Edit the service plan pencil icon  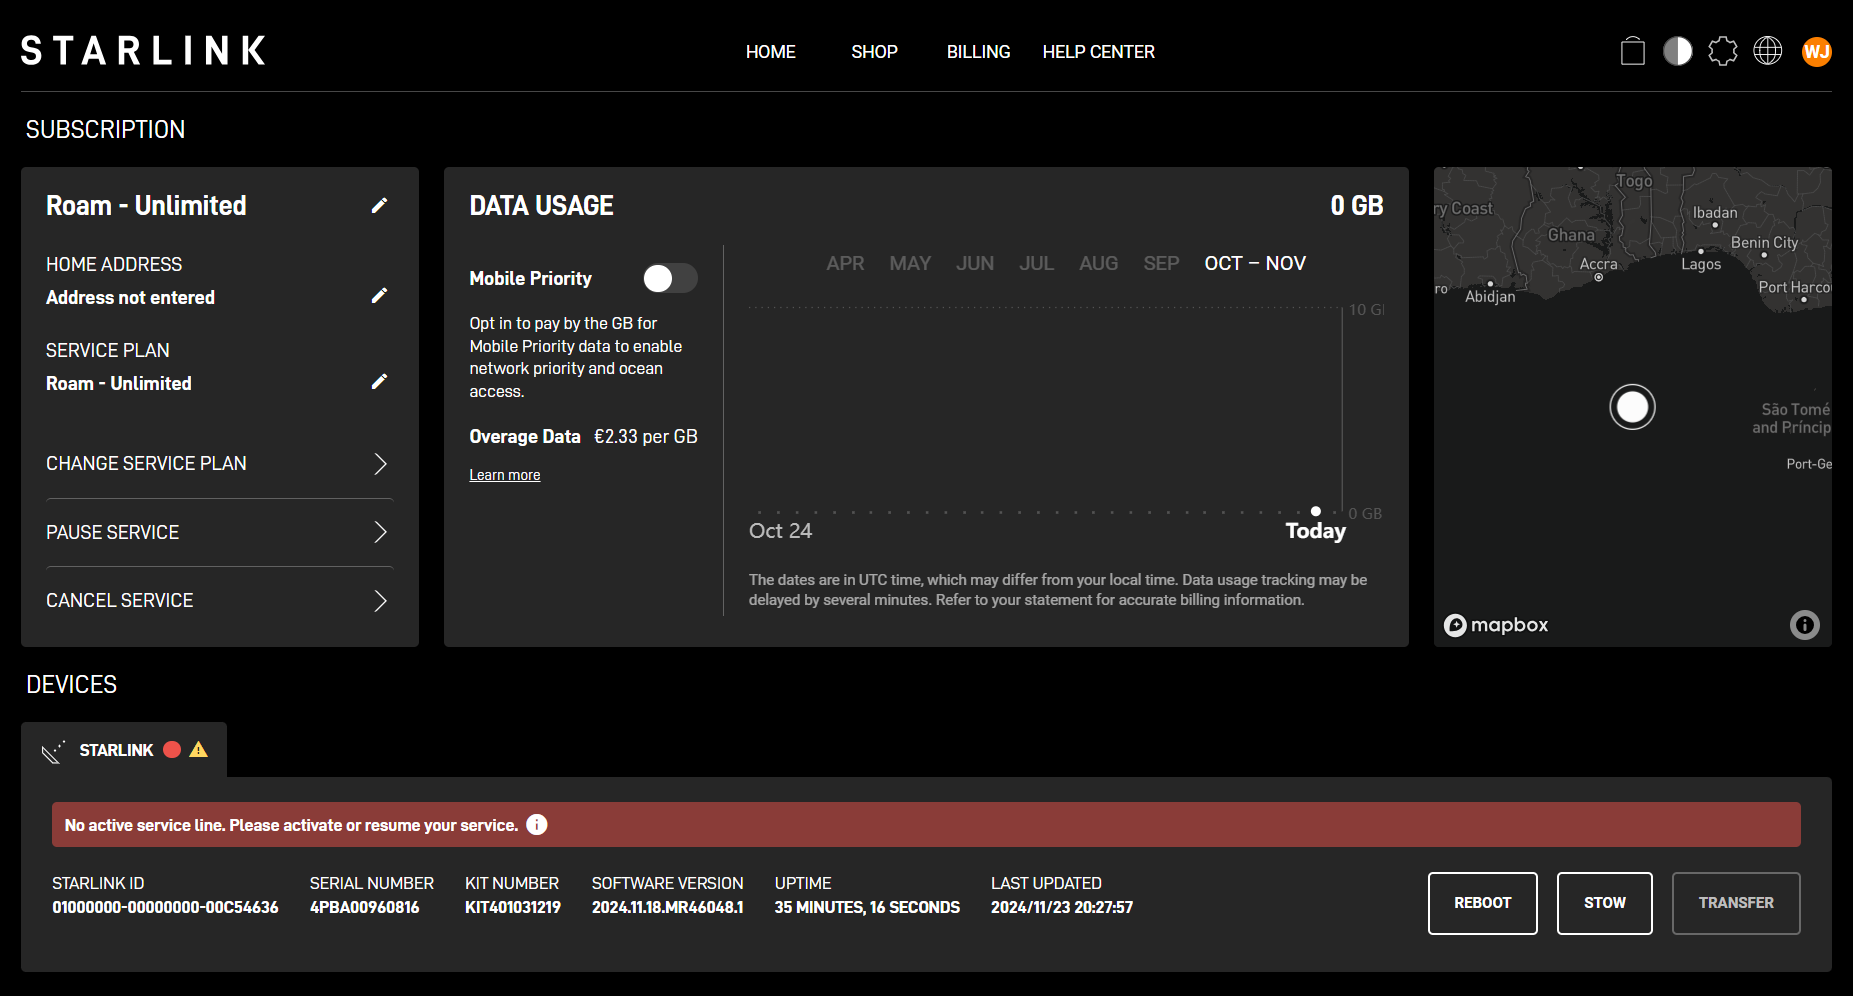click(x=379, y=381)
